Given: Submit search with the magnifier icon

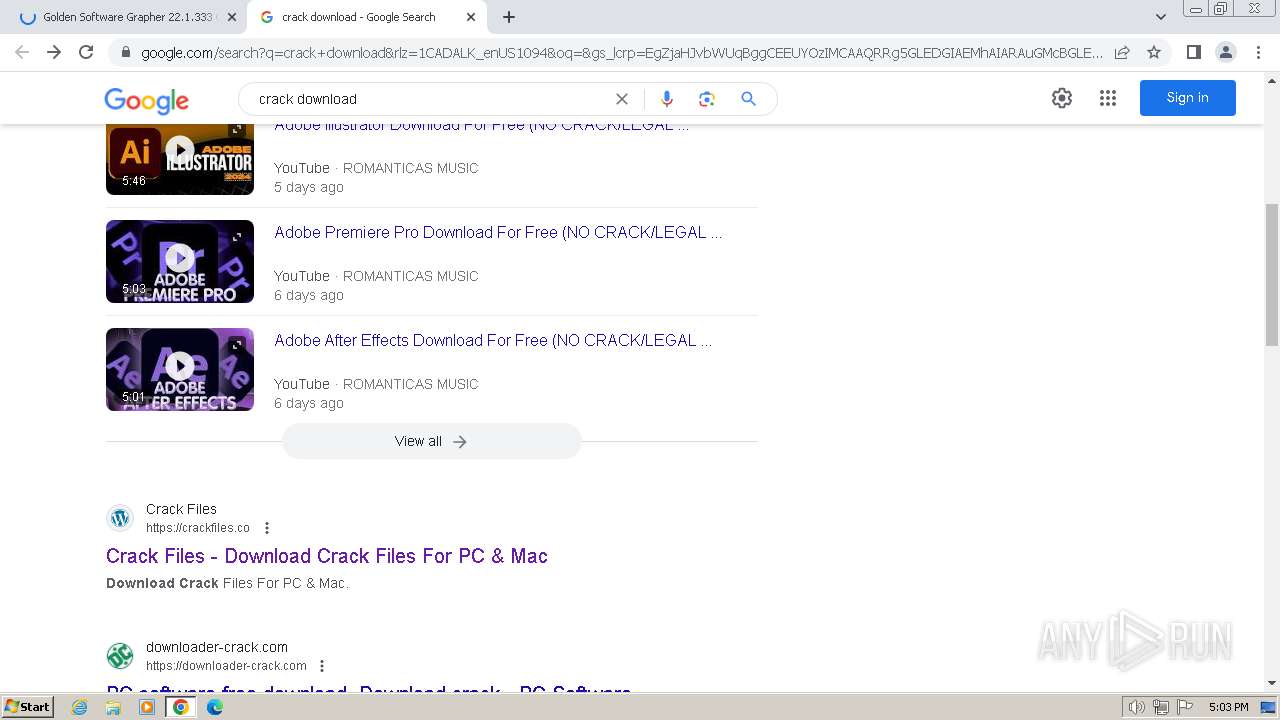Looking at the screenshot, I should (748, 99).
